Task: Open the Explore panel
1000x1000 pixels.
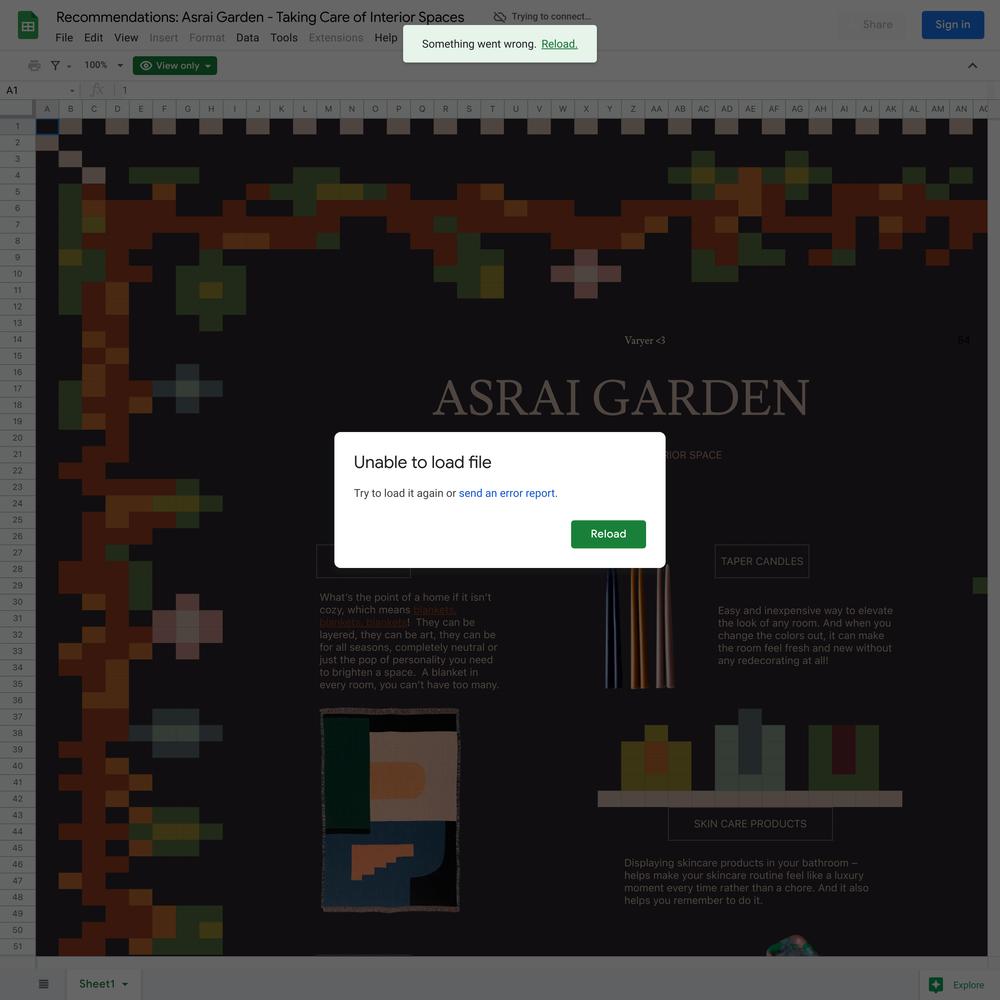Action: pos(957,985)
